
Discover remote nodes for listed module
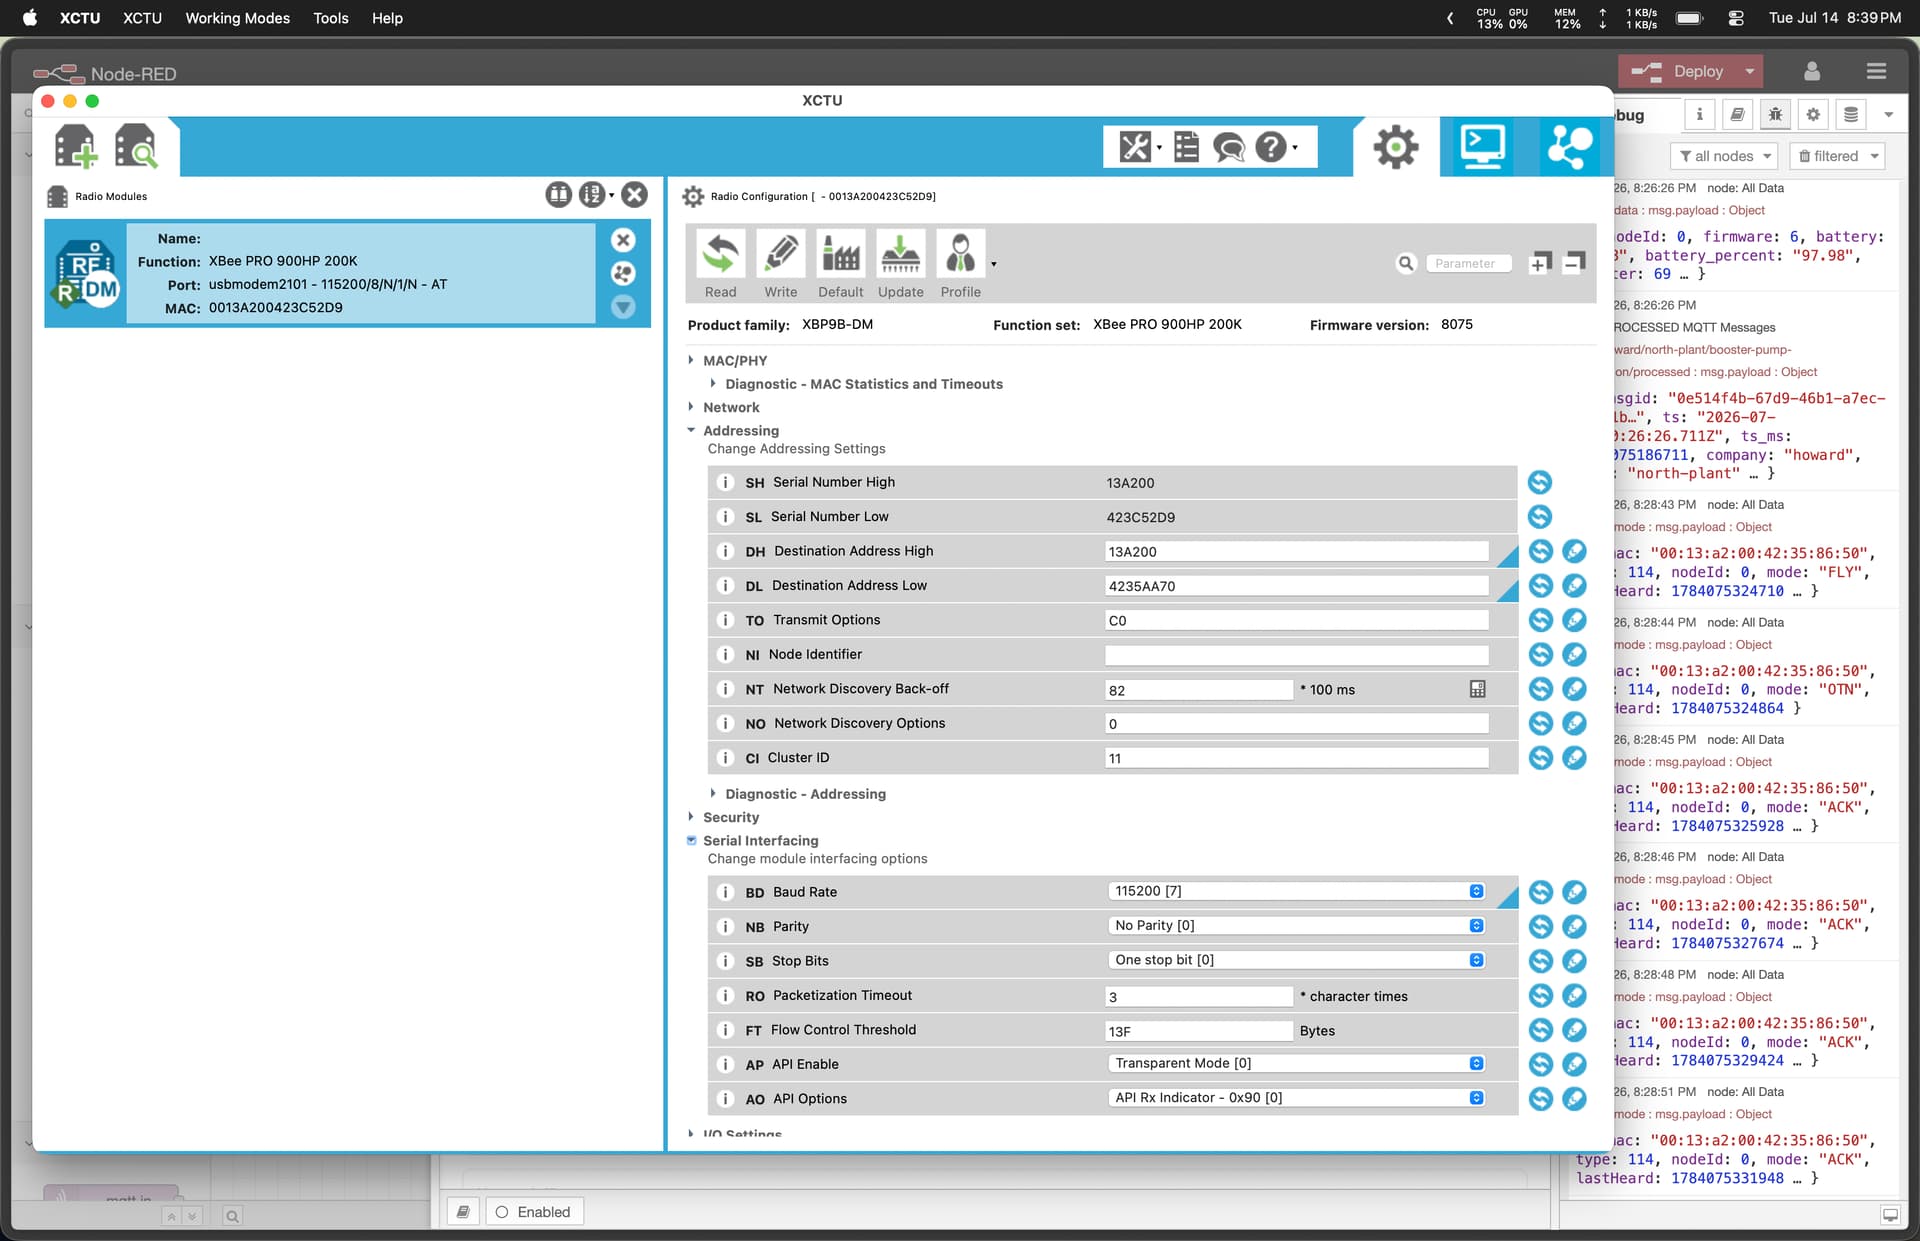click(623, 273)
